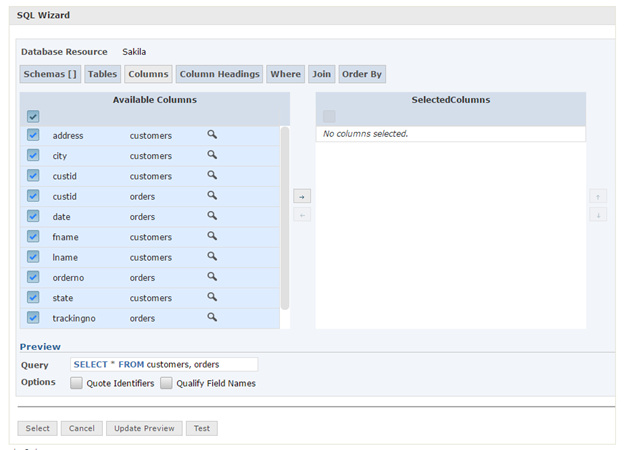624x450 pixels.
Task: Switch to the Columns tab
Action: [148, 74]
